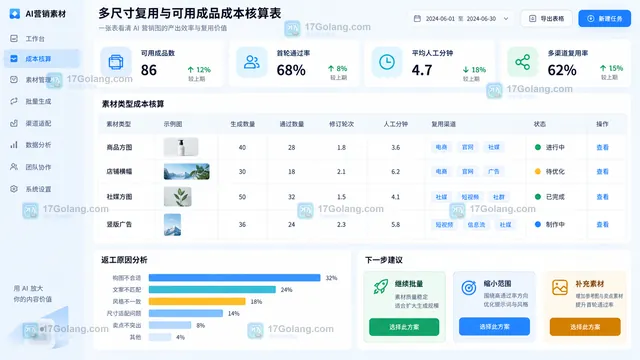Viewport: 640px width, 360px height.
Task: Click 制作中 status in 竖版广告 row
Action: click(x=550, y=224)
